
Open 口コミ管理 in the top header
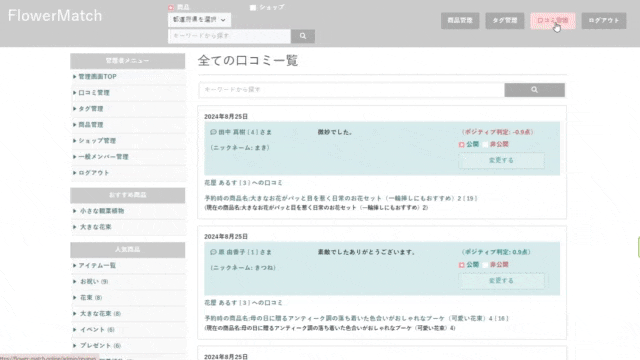(553, 20)
